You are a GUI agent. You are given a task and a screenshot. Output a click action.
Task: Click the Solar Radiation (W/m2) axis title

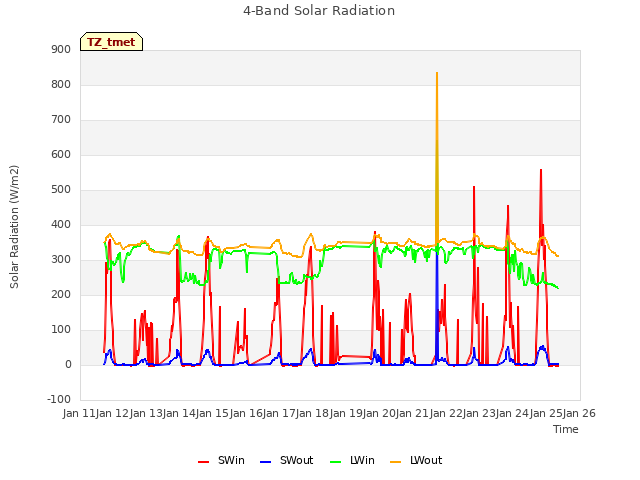(x=14, y=227)
